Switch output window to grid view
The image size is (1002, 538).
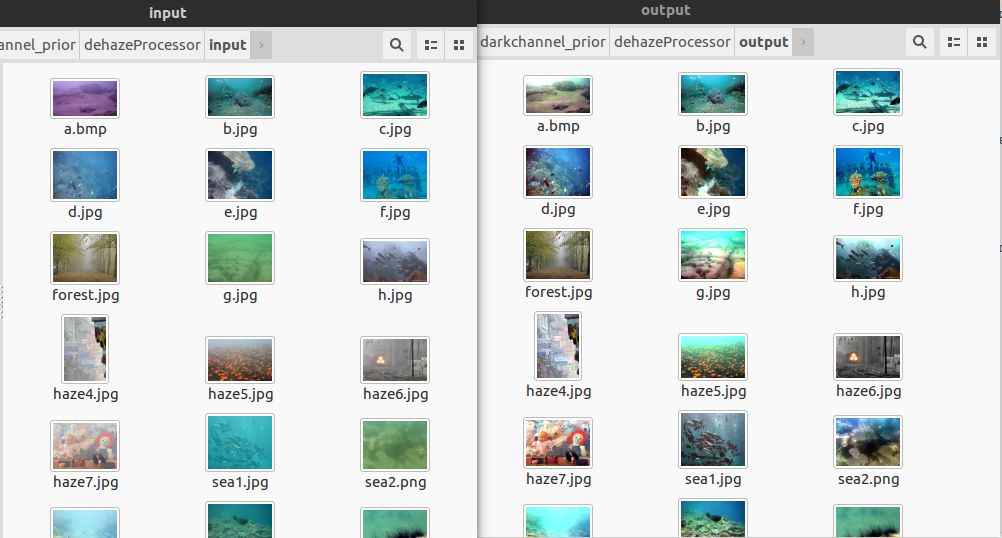pos(982,42)
